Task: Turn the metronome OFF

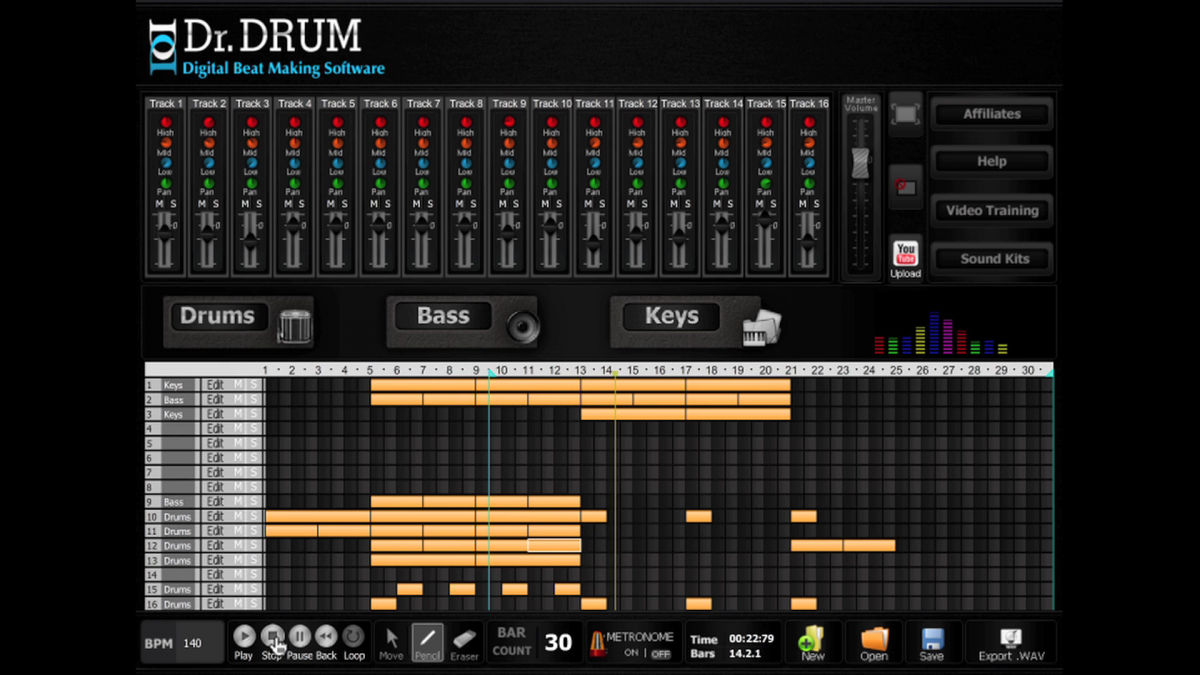Action: (x=660, y=653)
